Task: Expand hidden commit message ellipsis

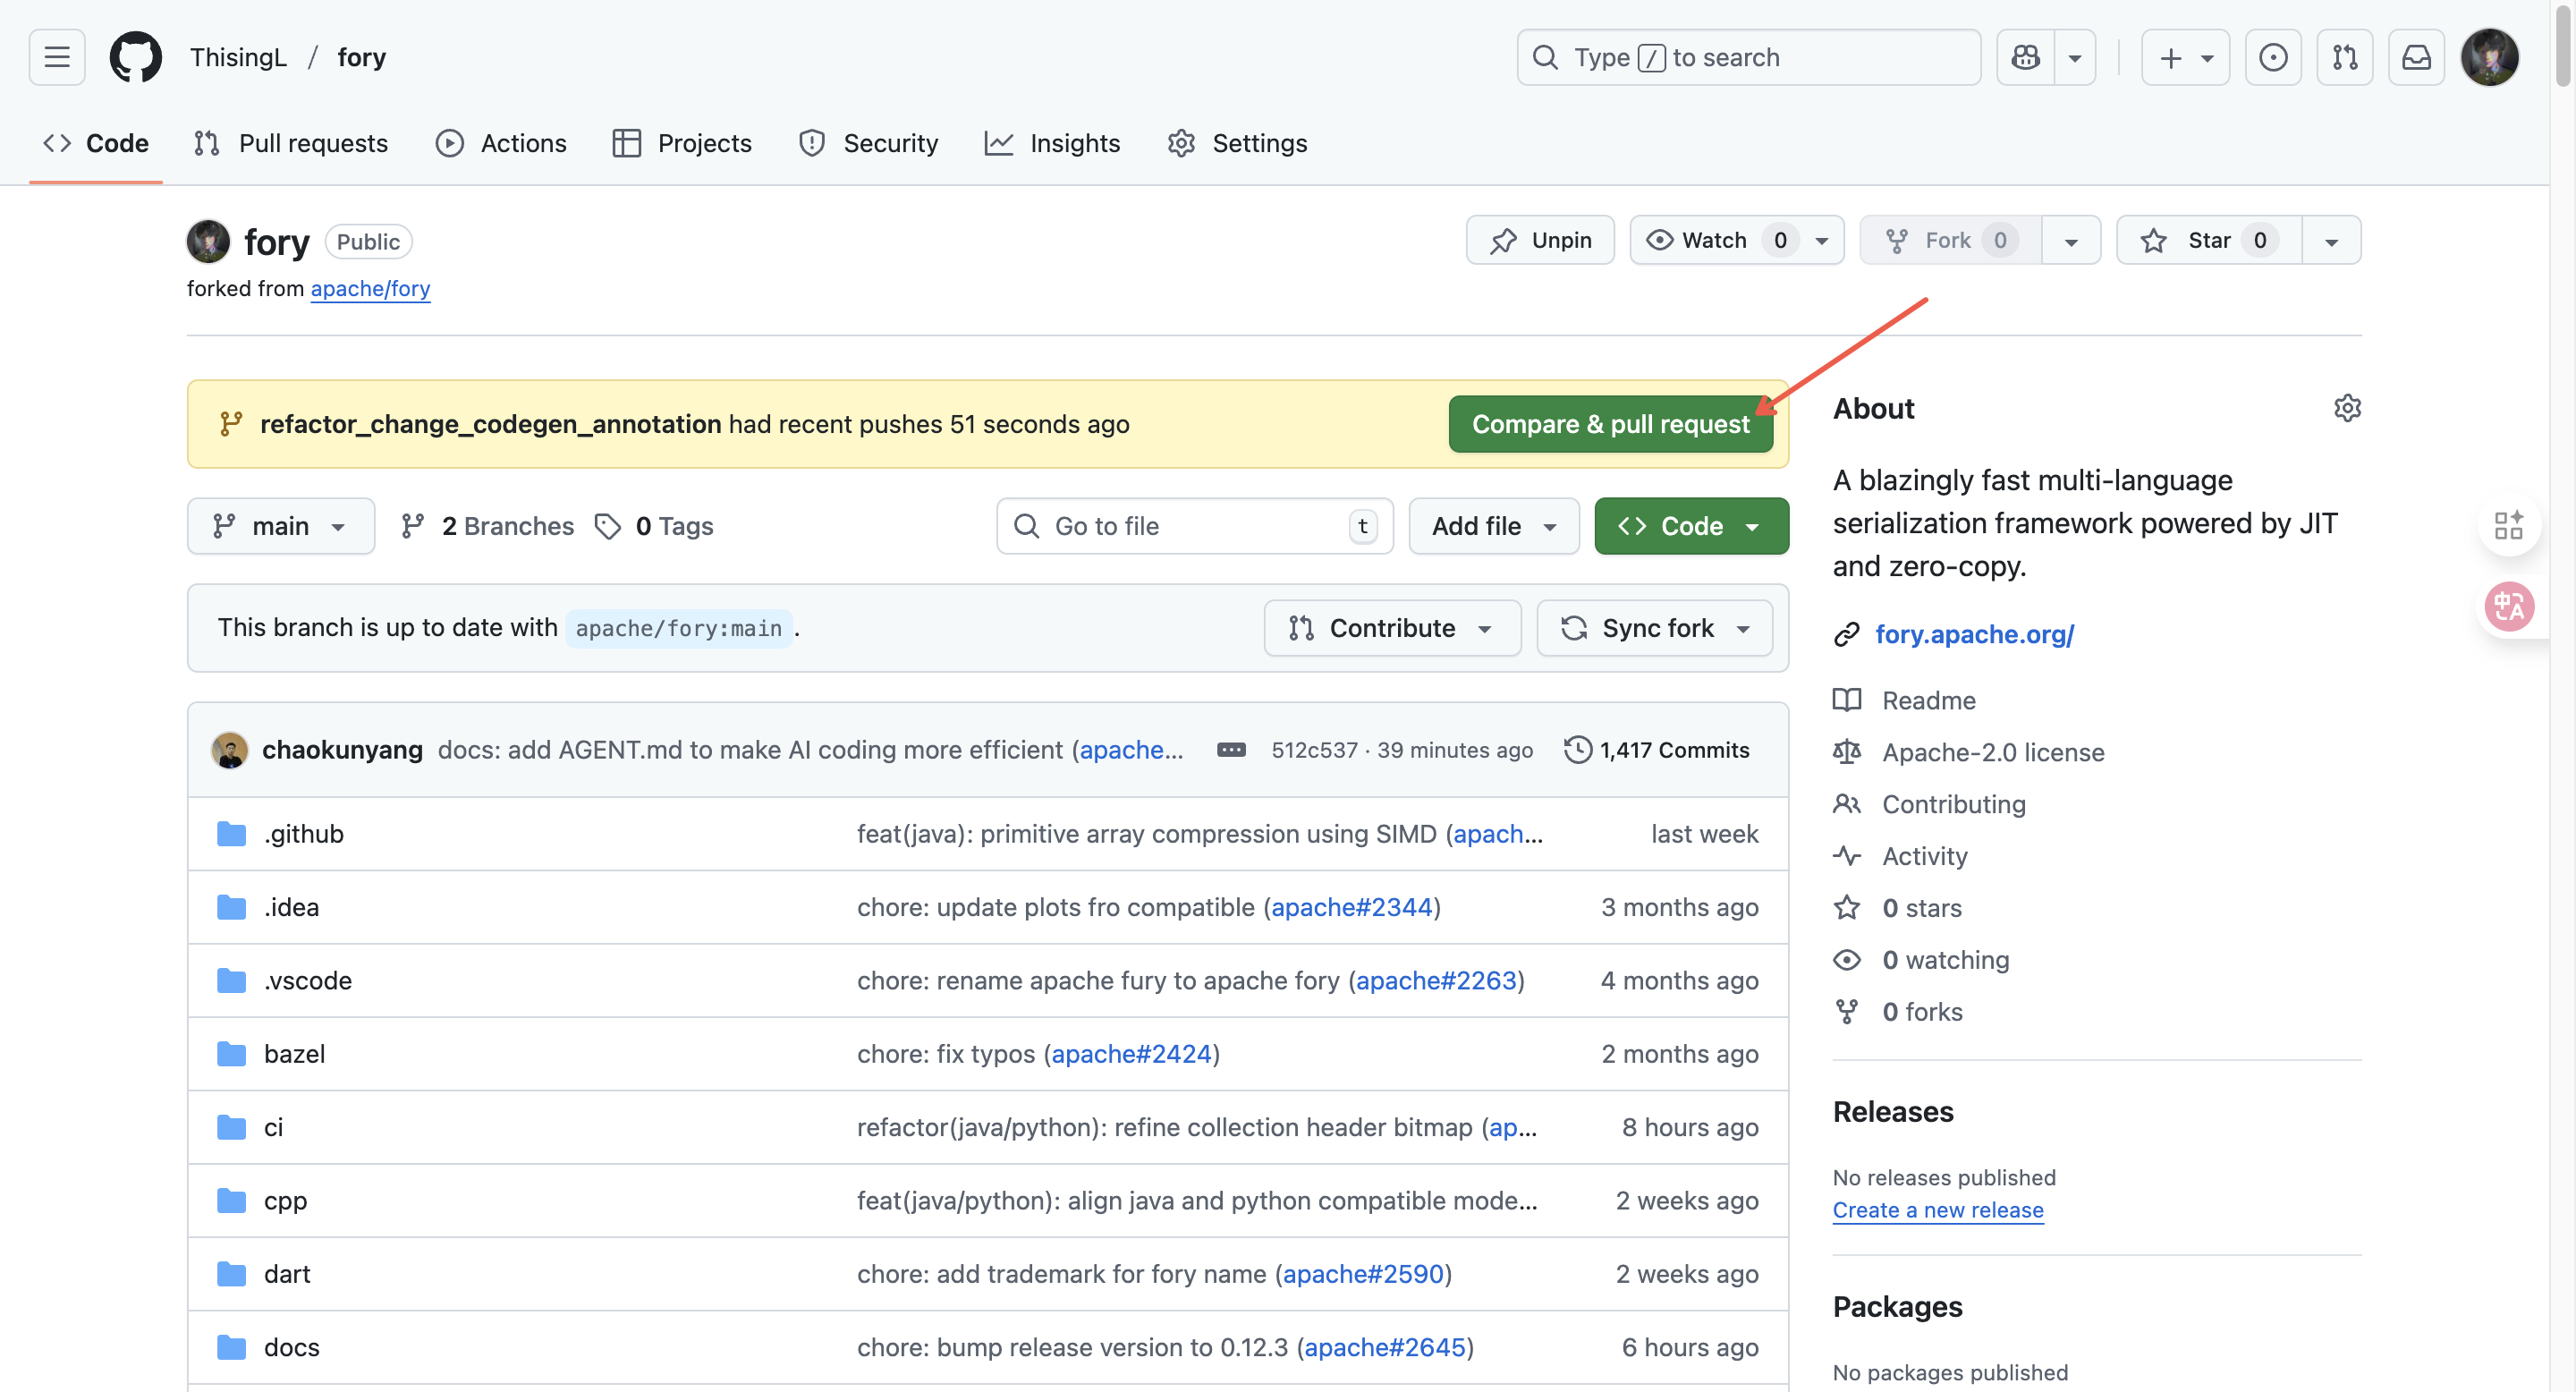Action: 1230,750
